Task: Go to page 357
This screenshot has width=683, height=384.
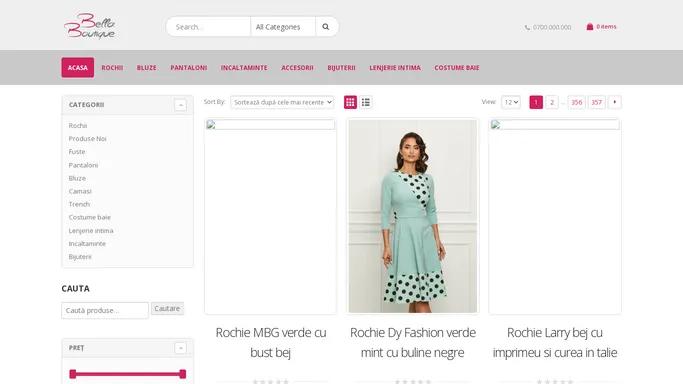Action: pyautogui.click(x=596, y=102)
